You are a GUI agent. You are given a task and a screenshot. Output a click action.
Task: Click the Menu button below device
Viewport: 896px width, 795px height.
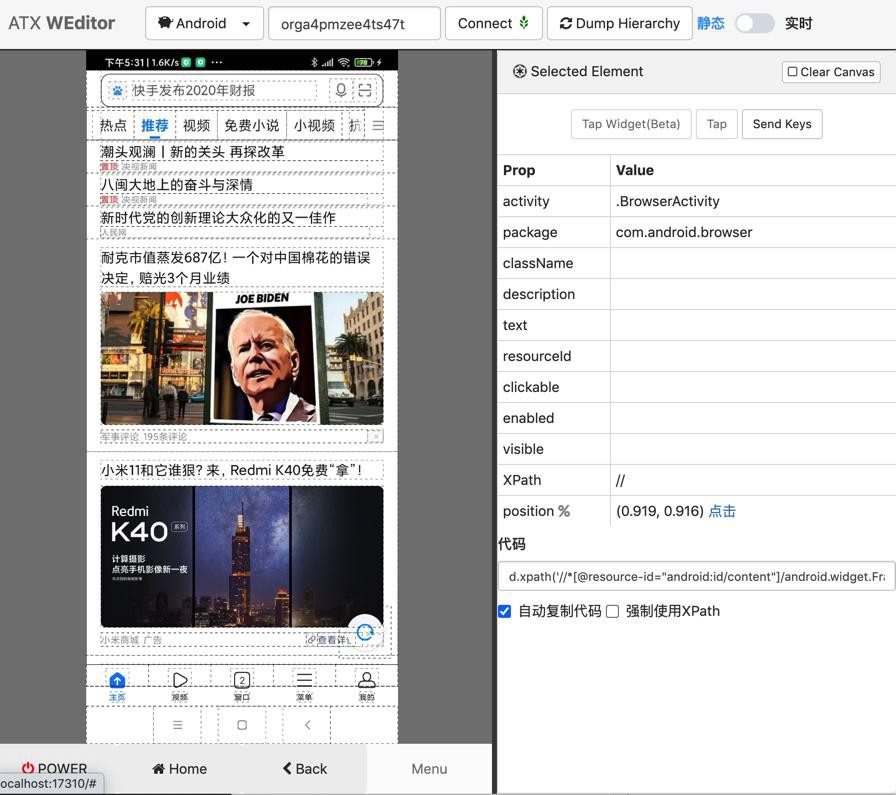tap(429, 769)
